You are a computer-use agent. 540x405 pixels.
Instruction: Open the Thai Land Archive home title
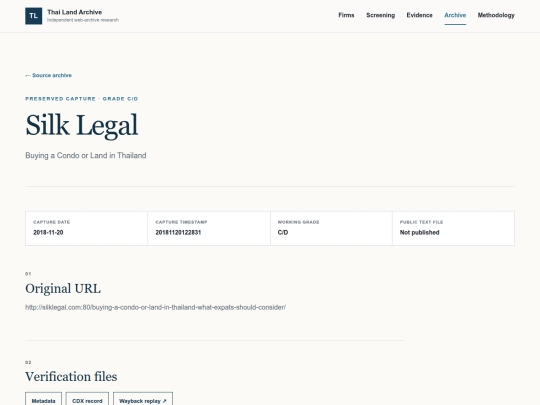[x=74, y=12]
